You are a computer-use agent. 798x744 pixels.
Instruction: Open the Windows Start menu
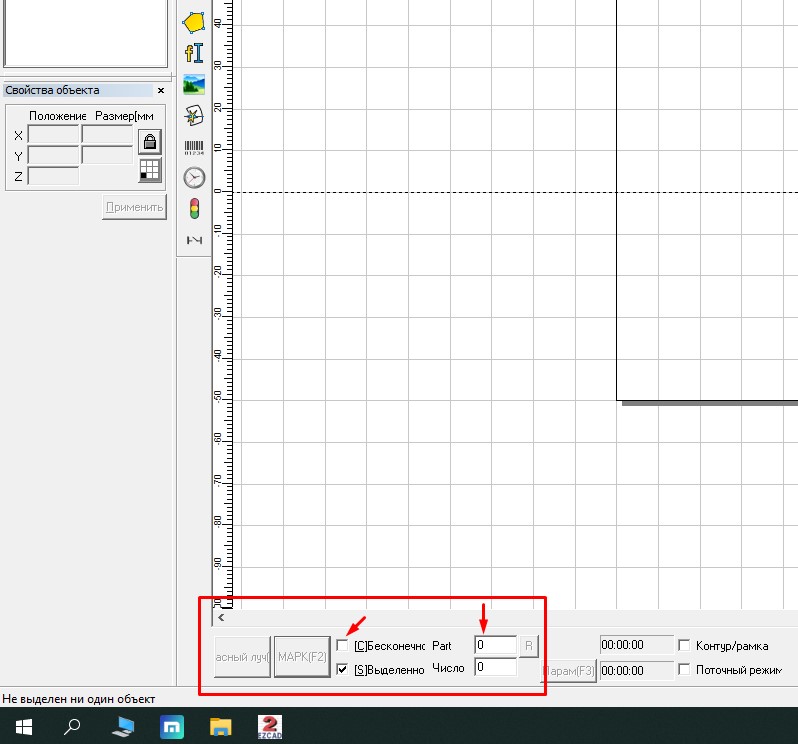tap(22, 727)
